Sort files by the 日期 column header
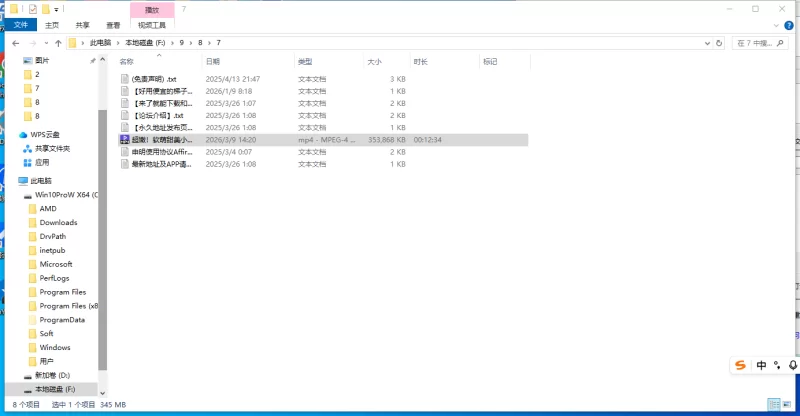800x416 pixels. 213,62
